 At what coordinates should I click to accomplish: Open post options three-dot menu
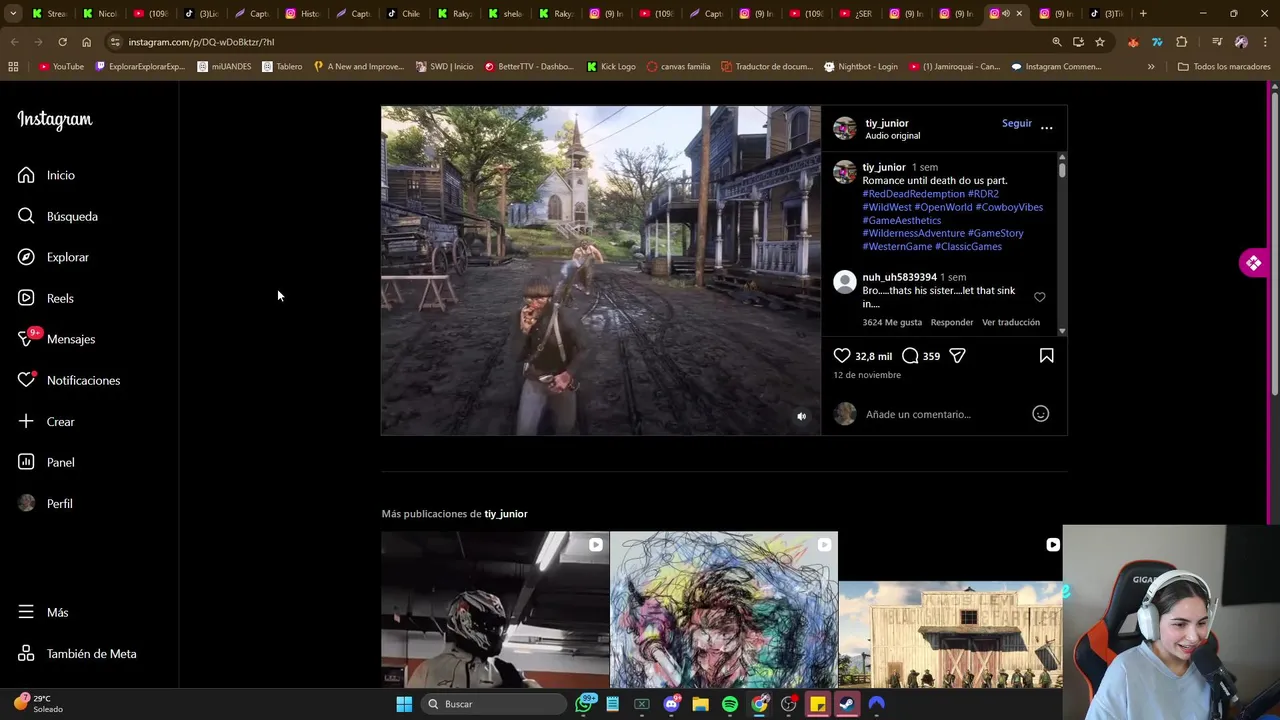click(x=1046, y=127)
